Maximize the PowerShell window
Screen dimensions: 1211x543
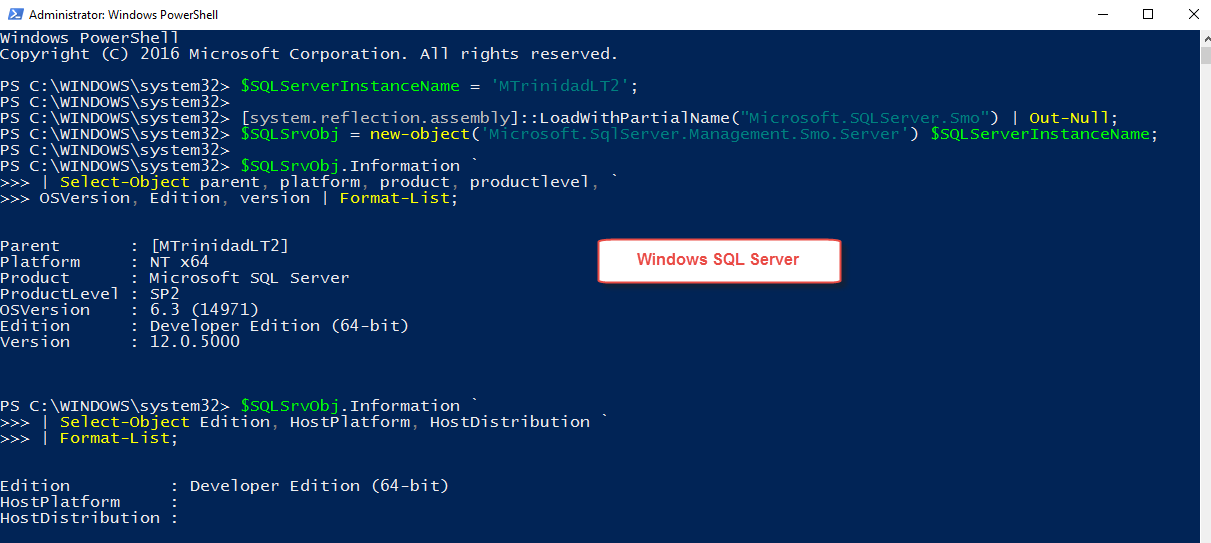pos(1147,14)
